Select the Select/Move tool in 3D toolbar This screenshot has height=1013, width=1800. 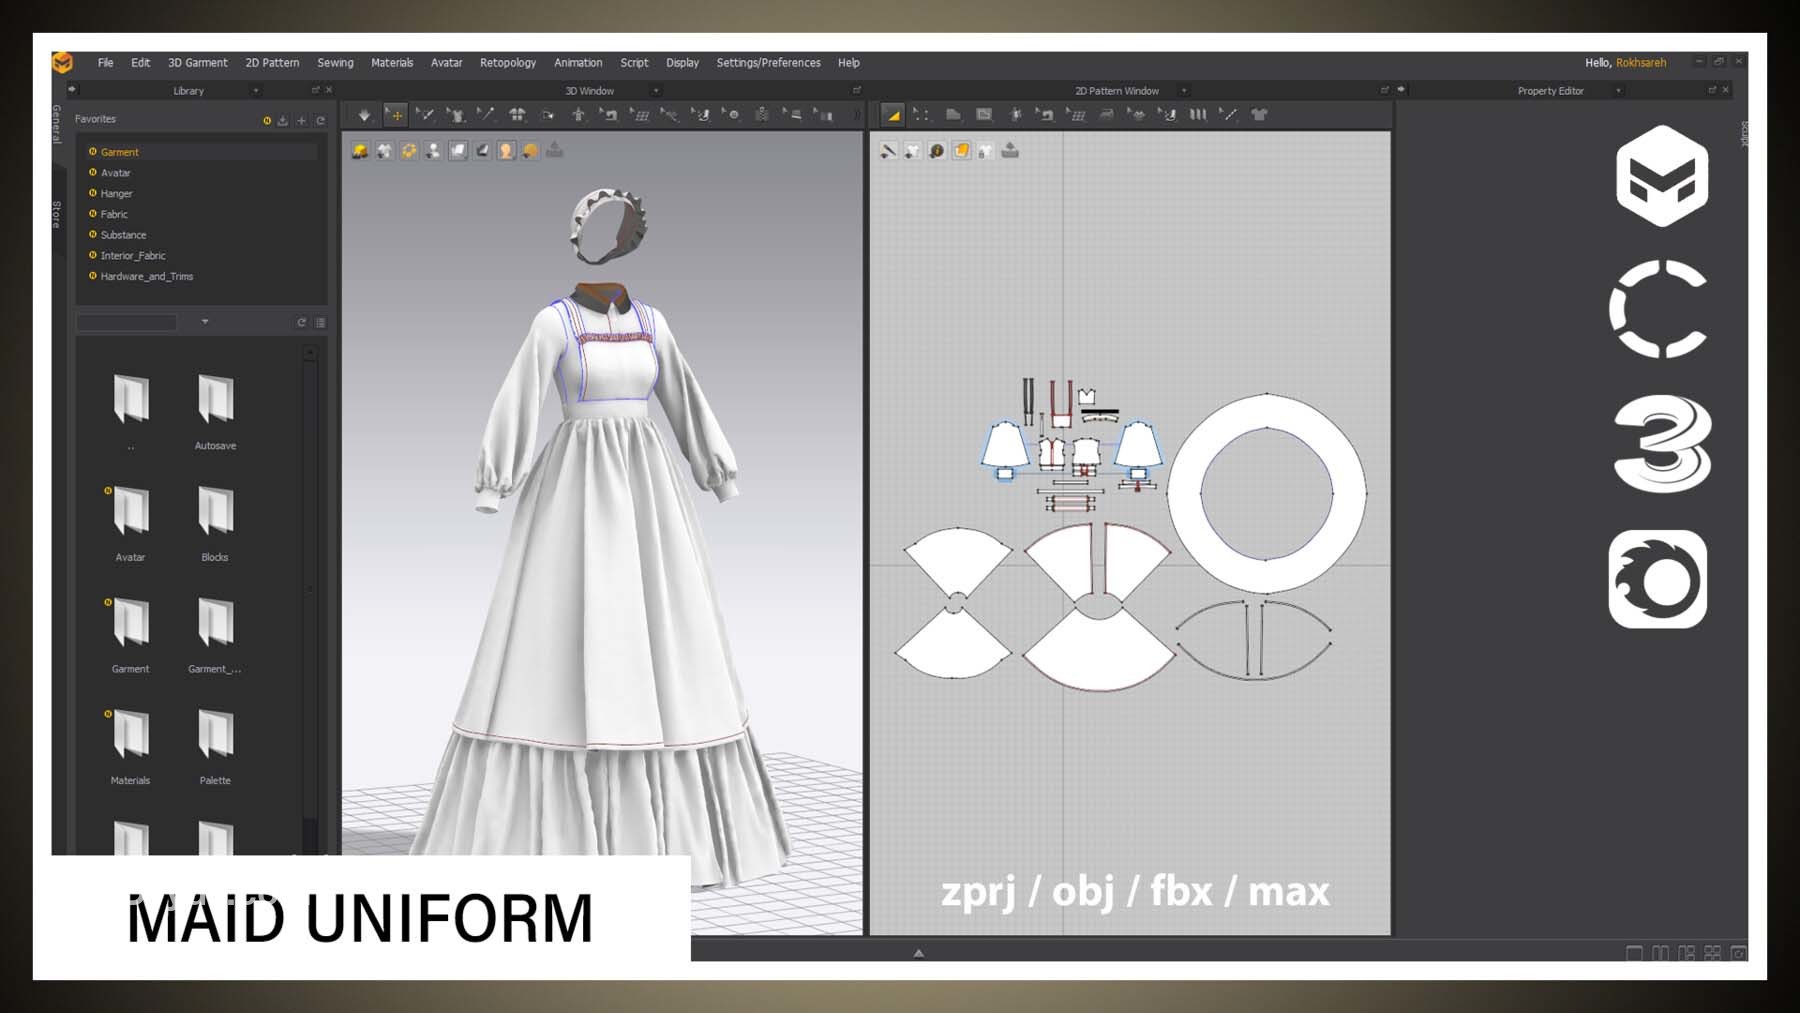click(x=396, y=115)
